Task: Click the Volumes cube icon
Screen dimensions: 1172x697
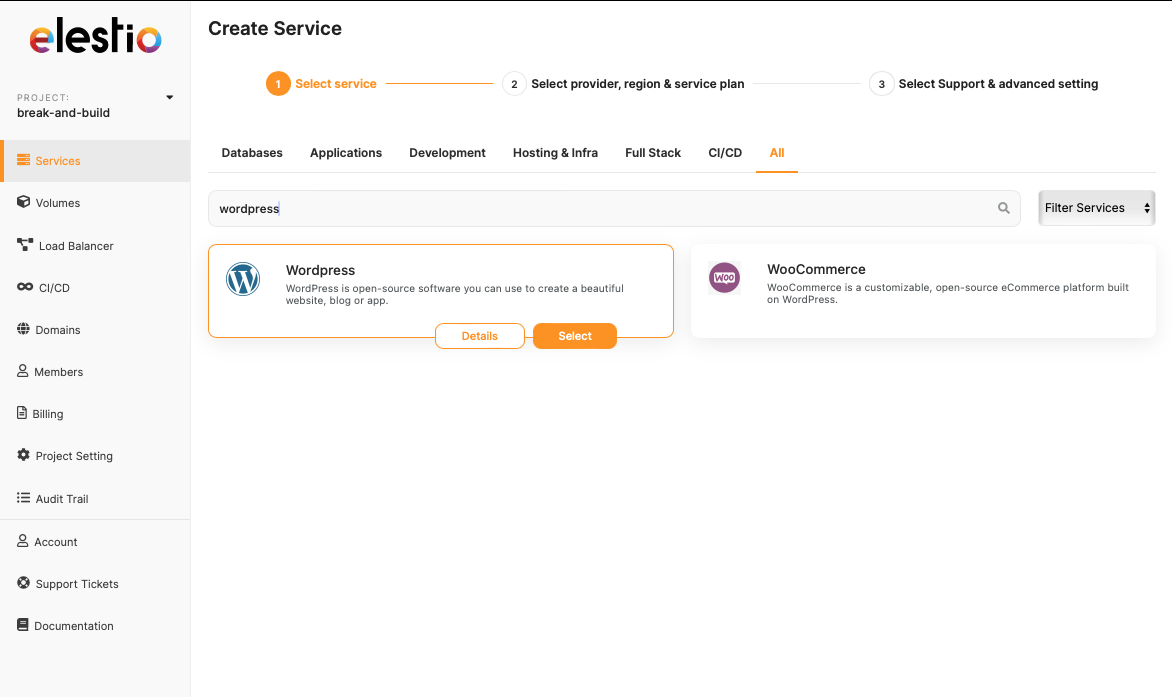Action: (x=24, y=202)
